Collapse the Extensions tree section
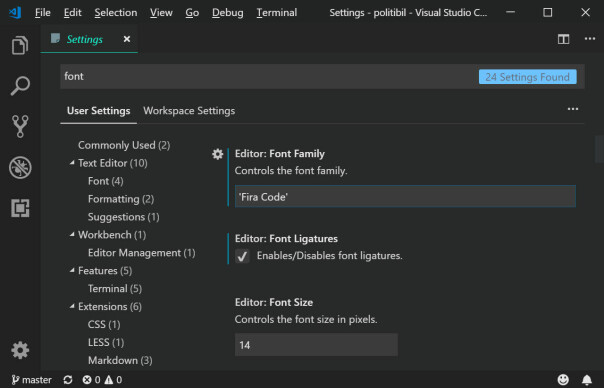 [x=72, y=306]
